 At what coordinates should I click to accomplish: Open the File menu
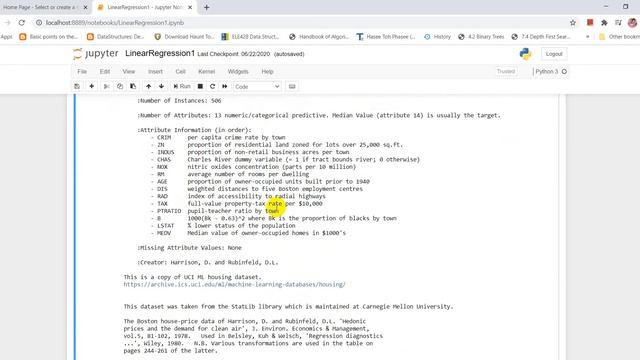[x=82, y=71]
